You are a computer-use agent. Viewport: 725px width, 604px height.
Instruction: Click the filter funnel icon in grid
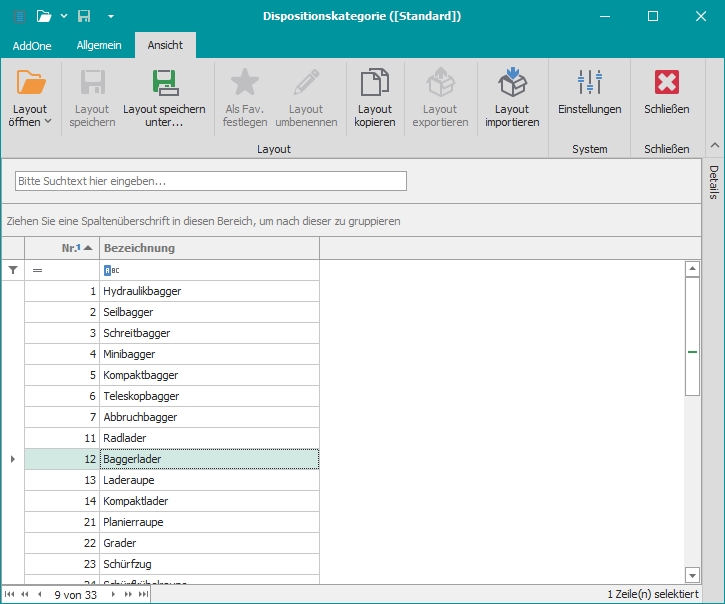pos(13,270)
